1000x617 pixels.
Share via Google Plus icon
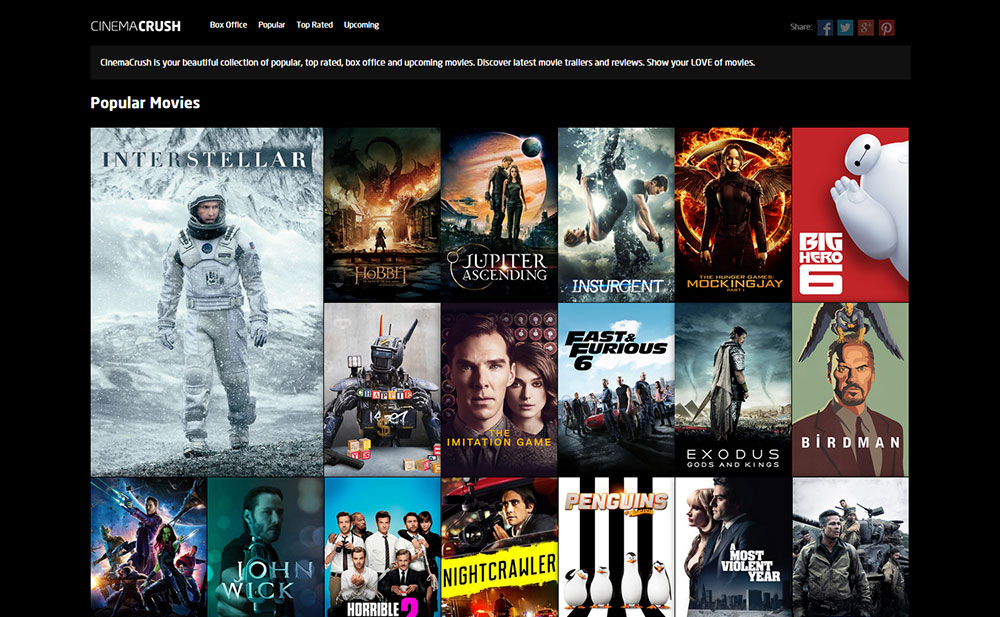pos(866,27)
